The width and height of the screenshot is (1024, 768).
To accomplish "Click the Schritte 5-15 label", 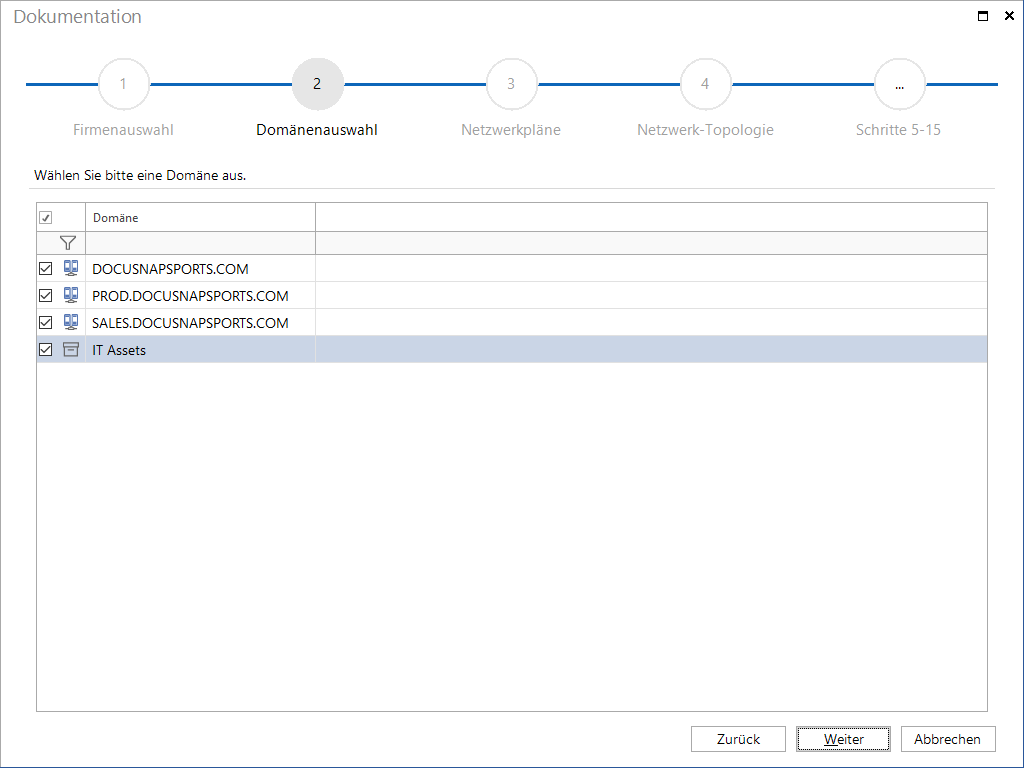I will pyautogui.click(x=899, y=129).
